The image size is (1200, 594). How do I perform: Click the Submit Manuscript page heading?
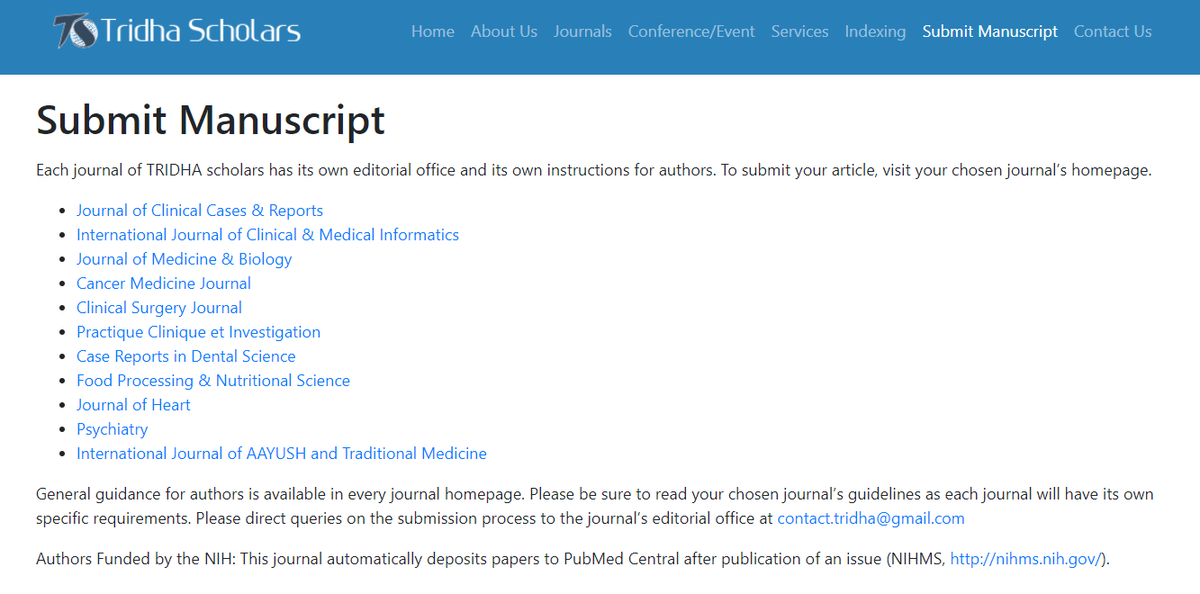(x=210, y=120)
